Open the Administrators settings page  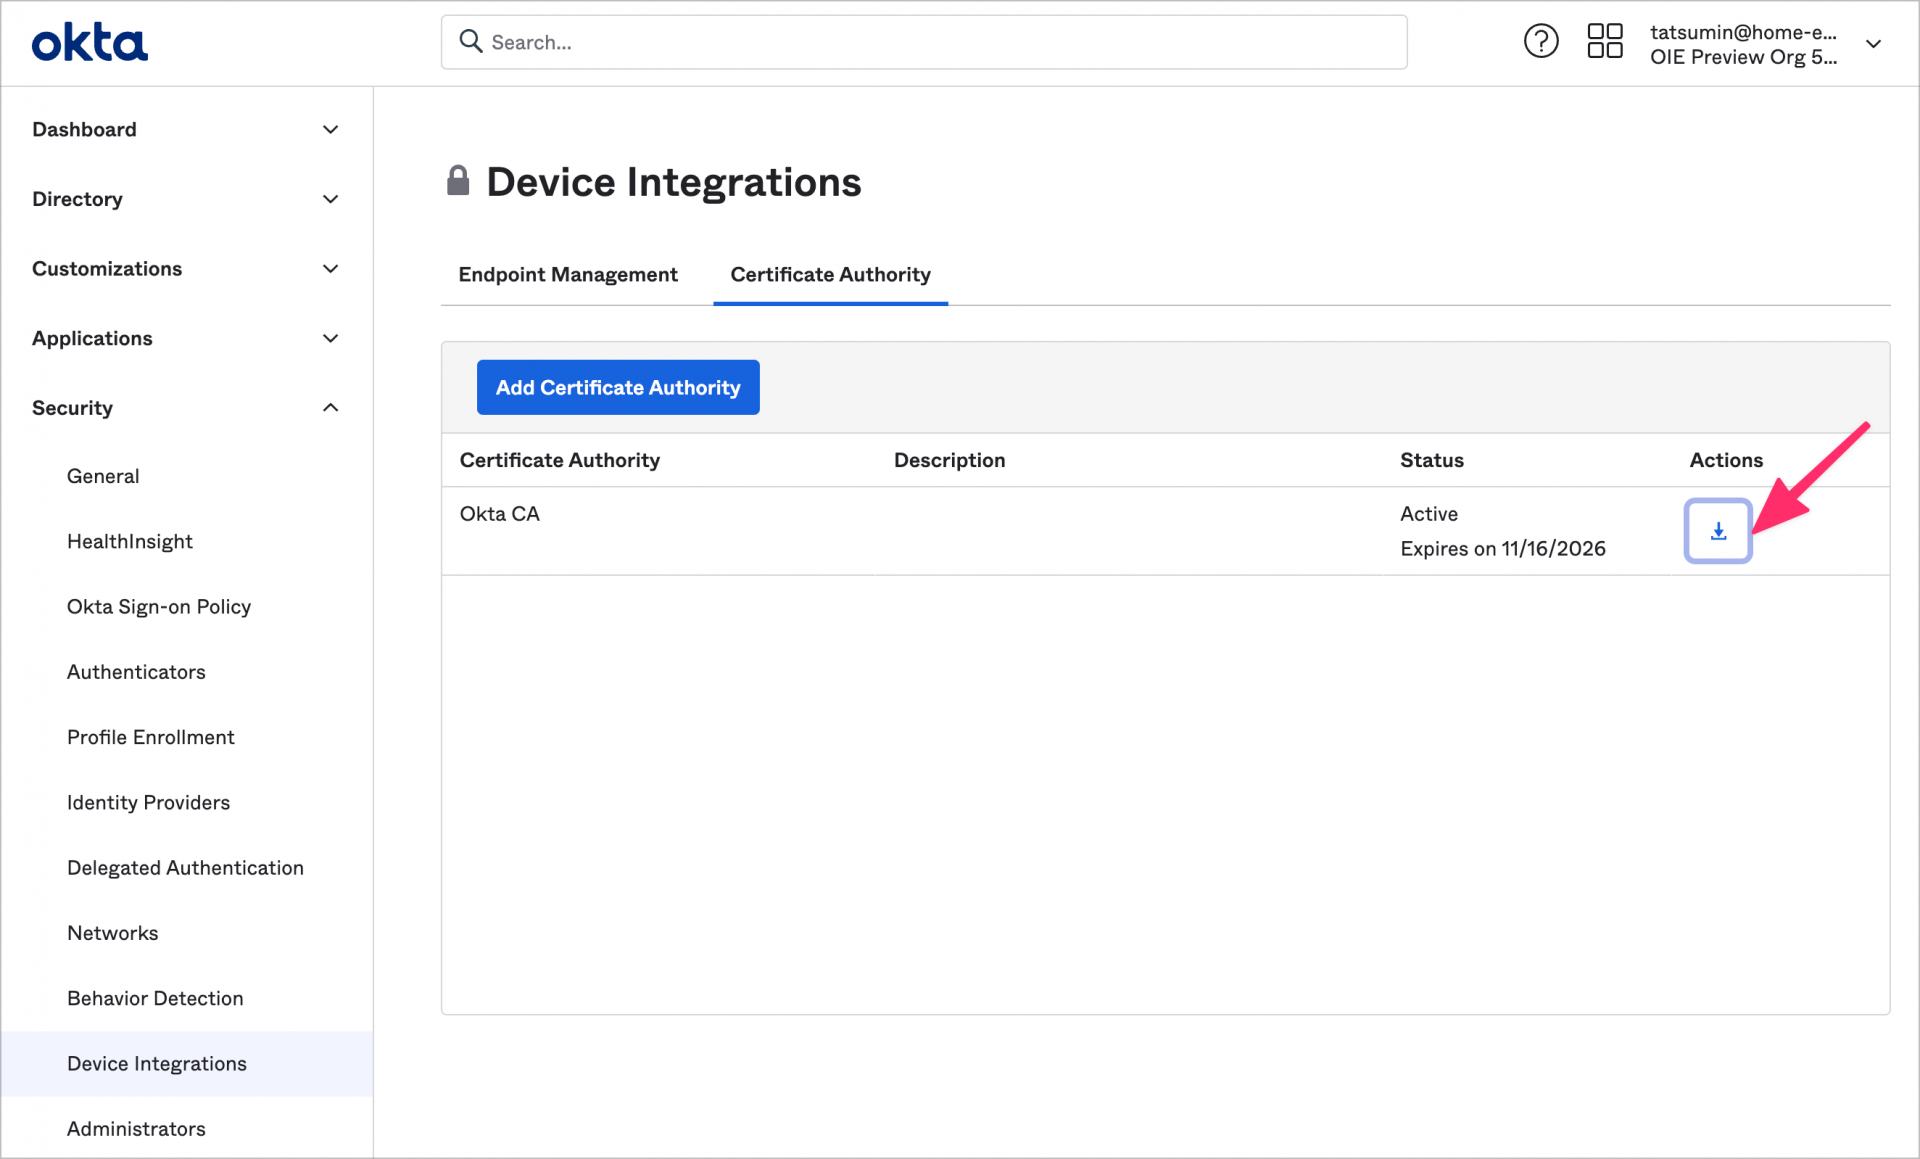[x=136, y=1128]
